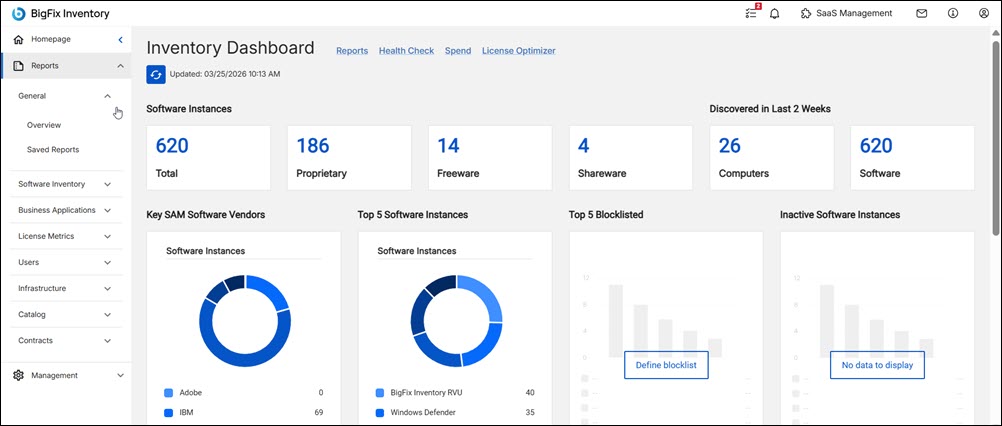Expand the Contracts group
The image size is (1002, 426).
107,341
